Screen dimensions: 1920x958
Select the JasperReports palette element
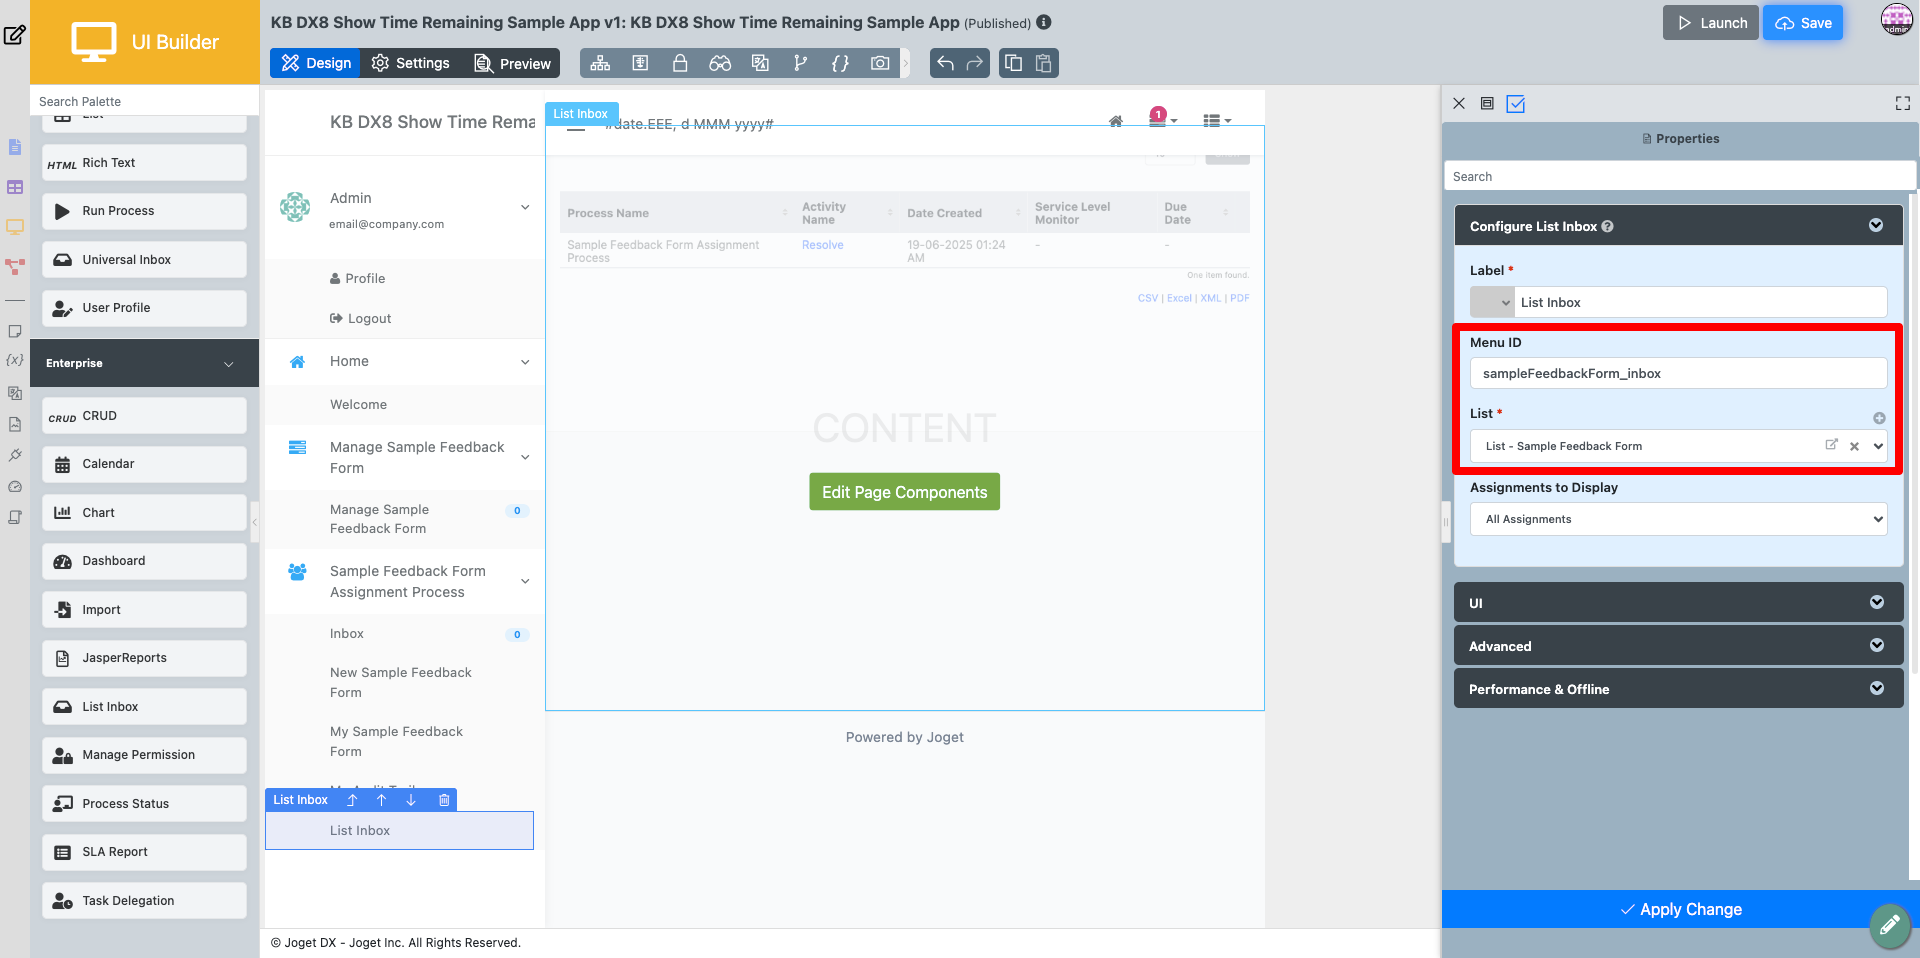[x=144, y=658]
